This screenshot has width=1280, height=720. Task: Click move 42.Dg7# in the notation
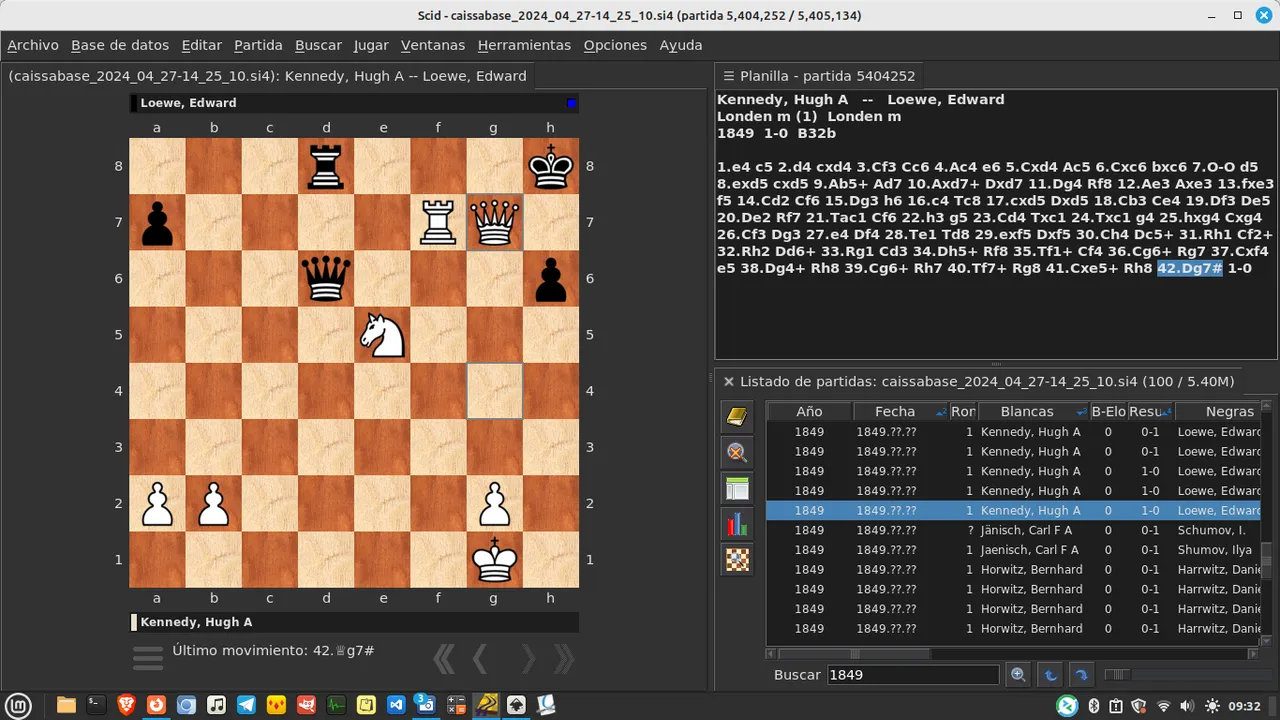pyautogui.click(x=1189, y=269)
